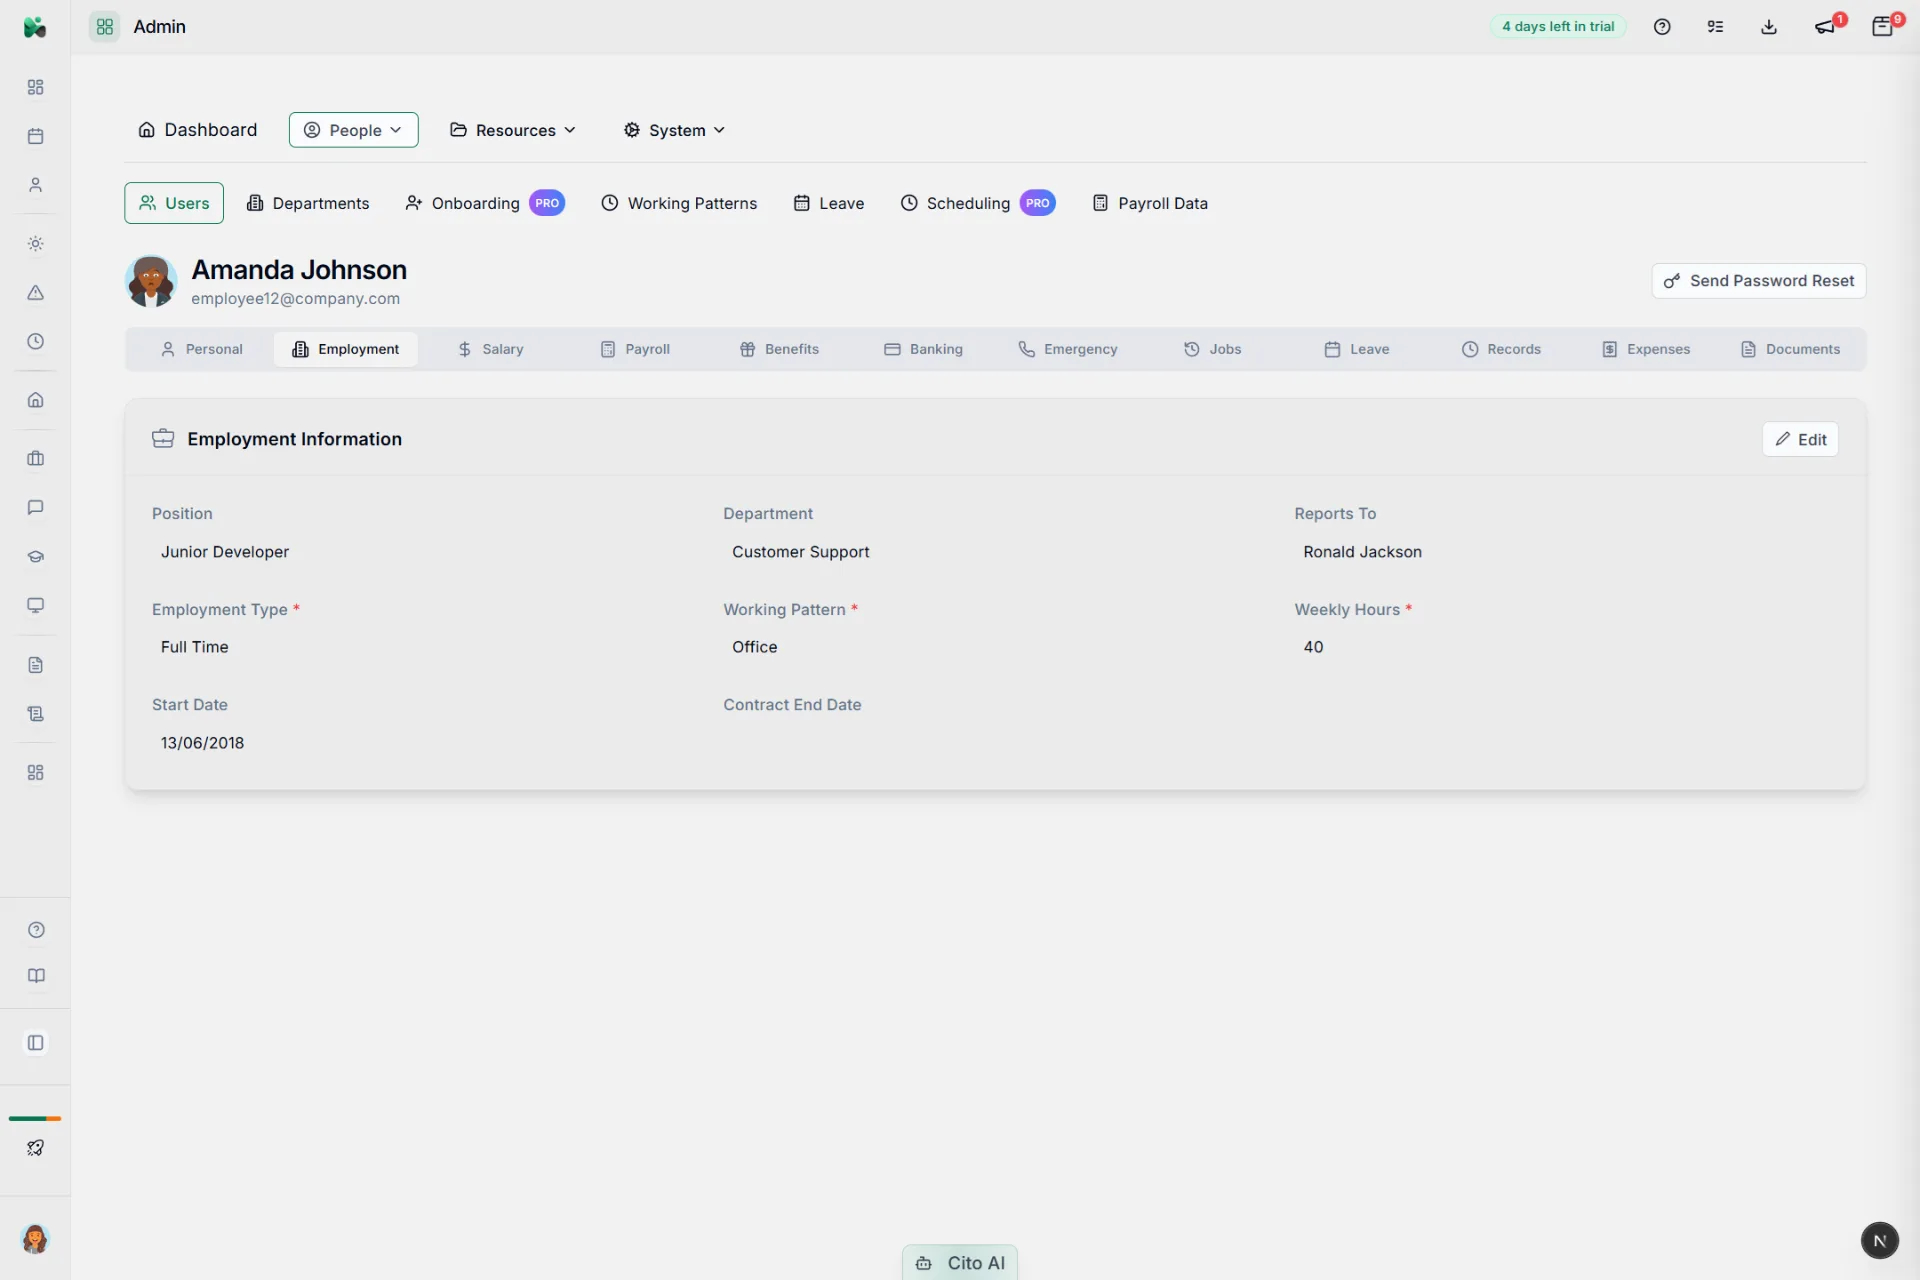Open the Cito AI assistant button
Viewport: 1920px width, 1280px height.
[960, 1263]
